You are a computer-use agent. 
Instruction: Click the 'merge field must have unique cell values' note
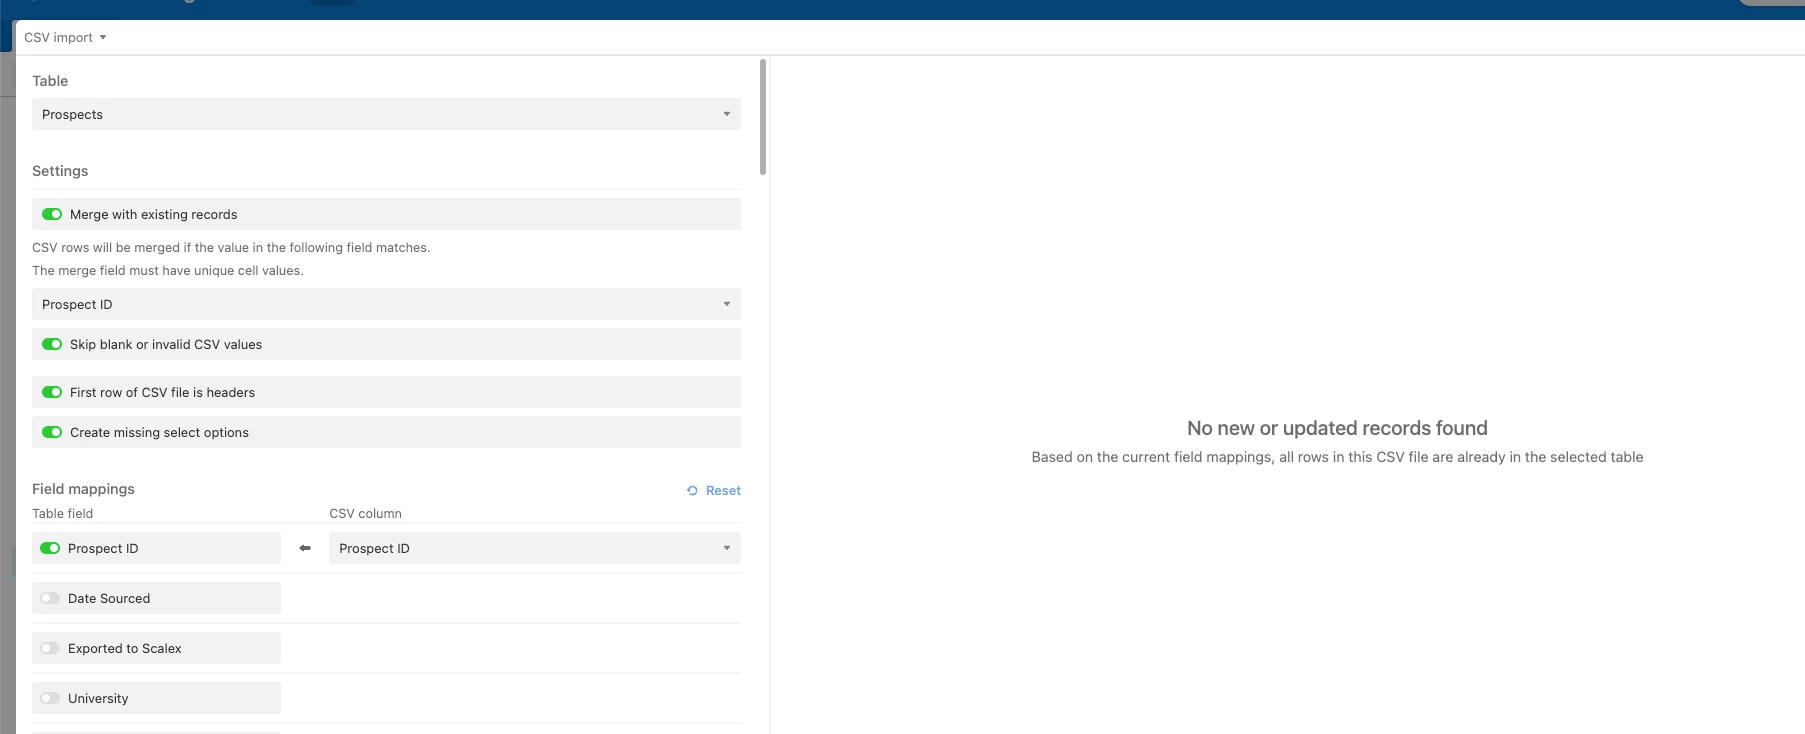pyautogui.click(x=168, y=270)
